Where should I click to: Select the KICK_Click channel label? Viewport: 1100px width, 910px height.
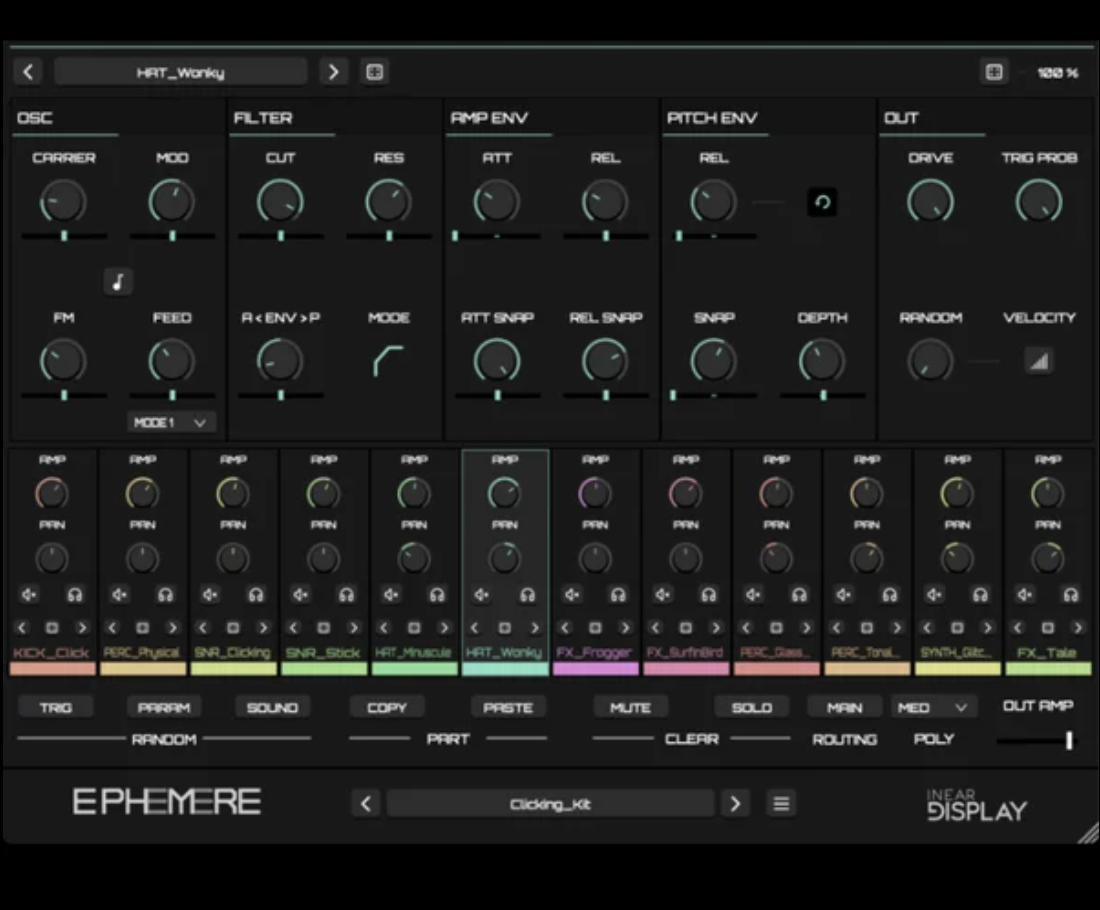point(52,653)
